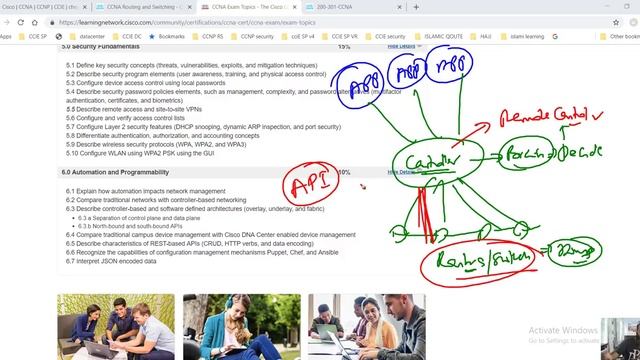Switch to the CCNA Routing and Switching tab
The image size is (640, 360).
144,7
